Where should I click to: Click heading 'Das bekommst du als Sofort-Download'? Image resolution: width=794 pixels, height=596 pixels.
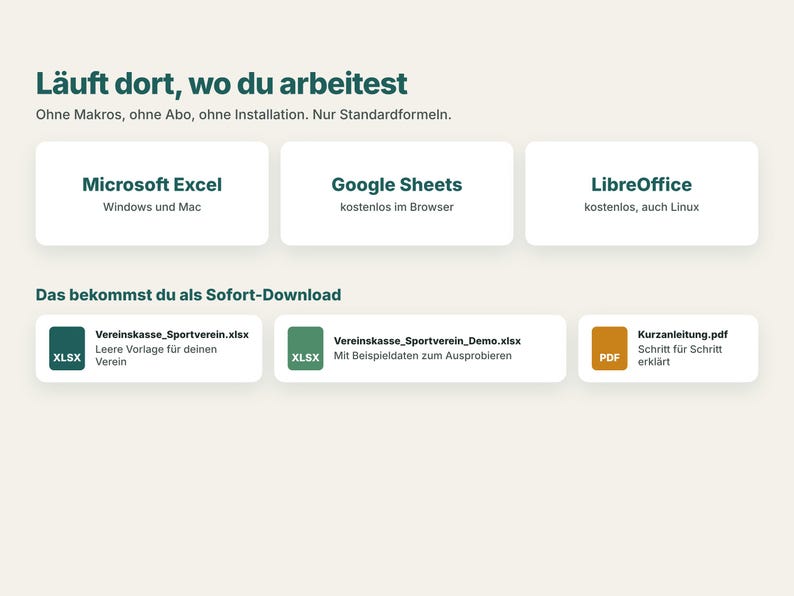[188, 295]
